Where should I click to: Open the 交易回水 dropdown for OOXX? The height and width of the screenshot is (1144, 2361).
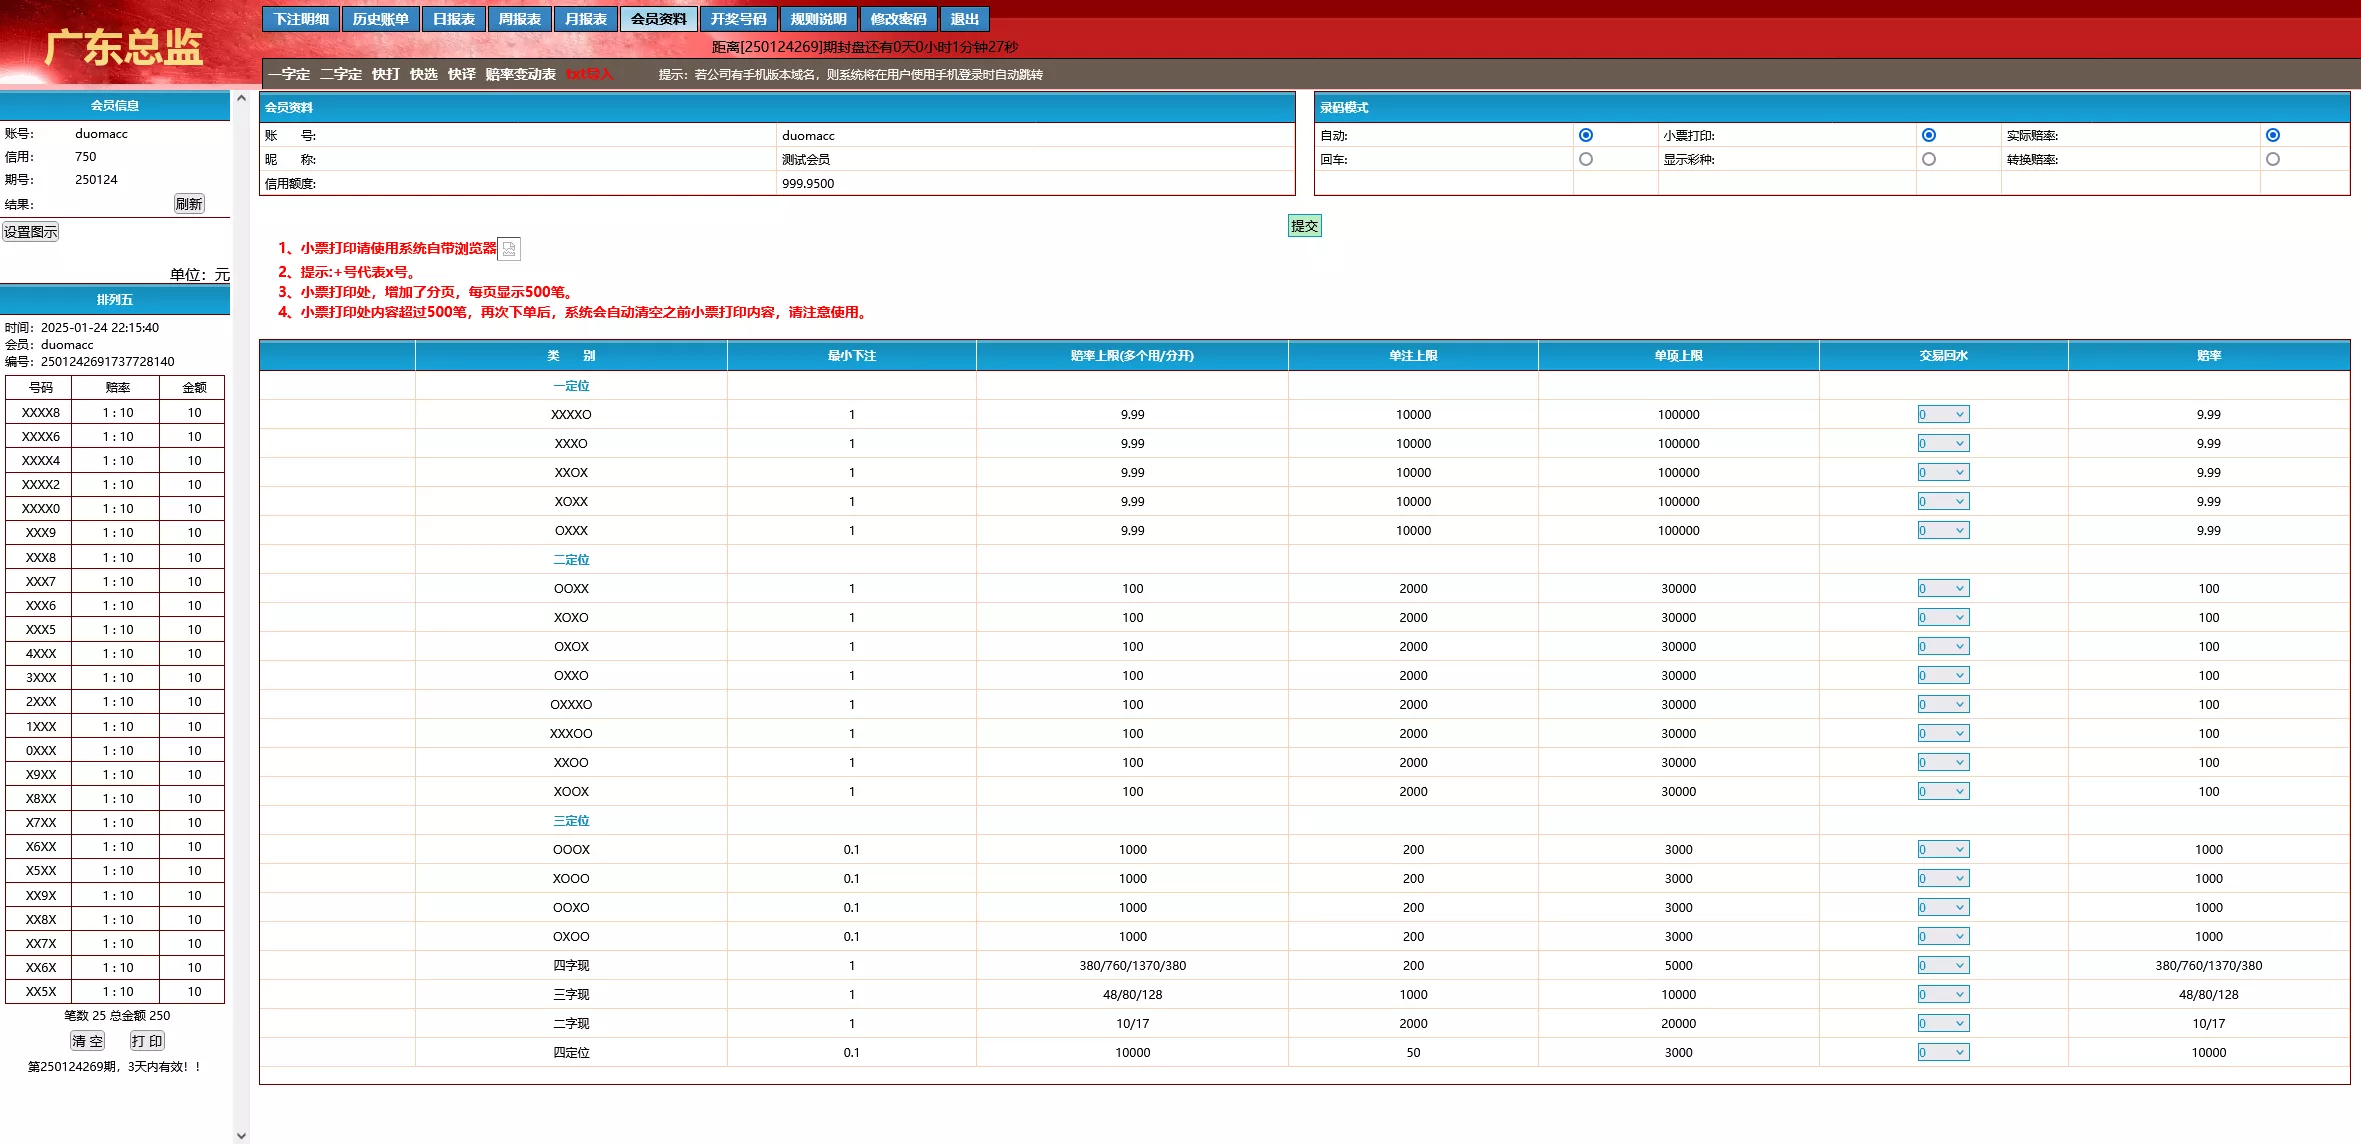click(x=1943, y=588)
